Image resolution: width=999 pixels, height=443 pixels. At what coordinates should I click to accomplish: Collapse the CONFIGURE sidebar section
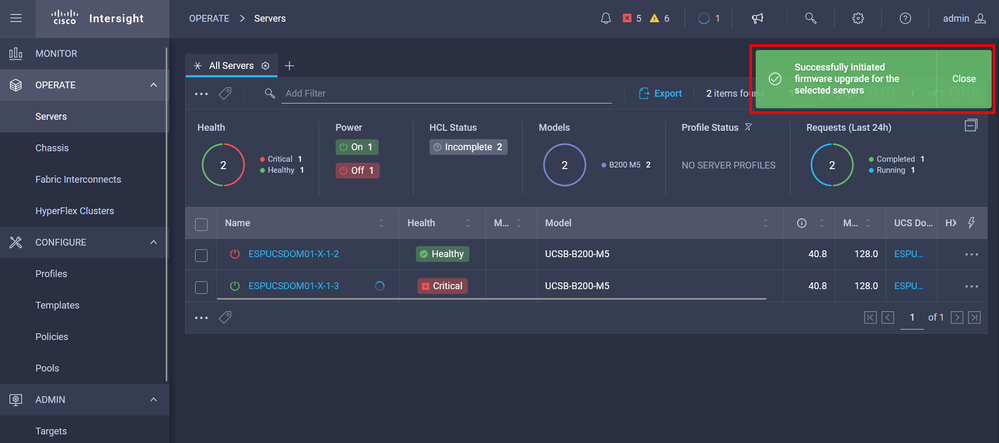tap(154, 242)
